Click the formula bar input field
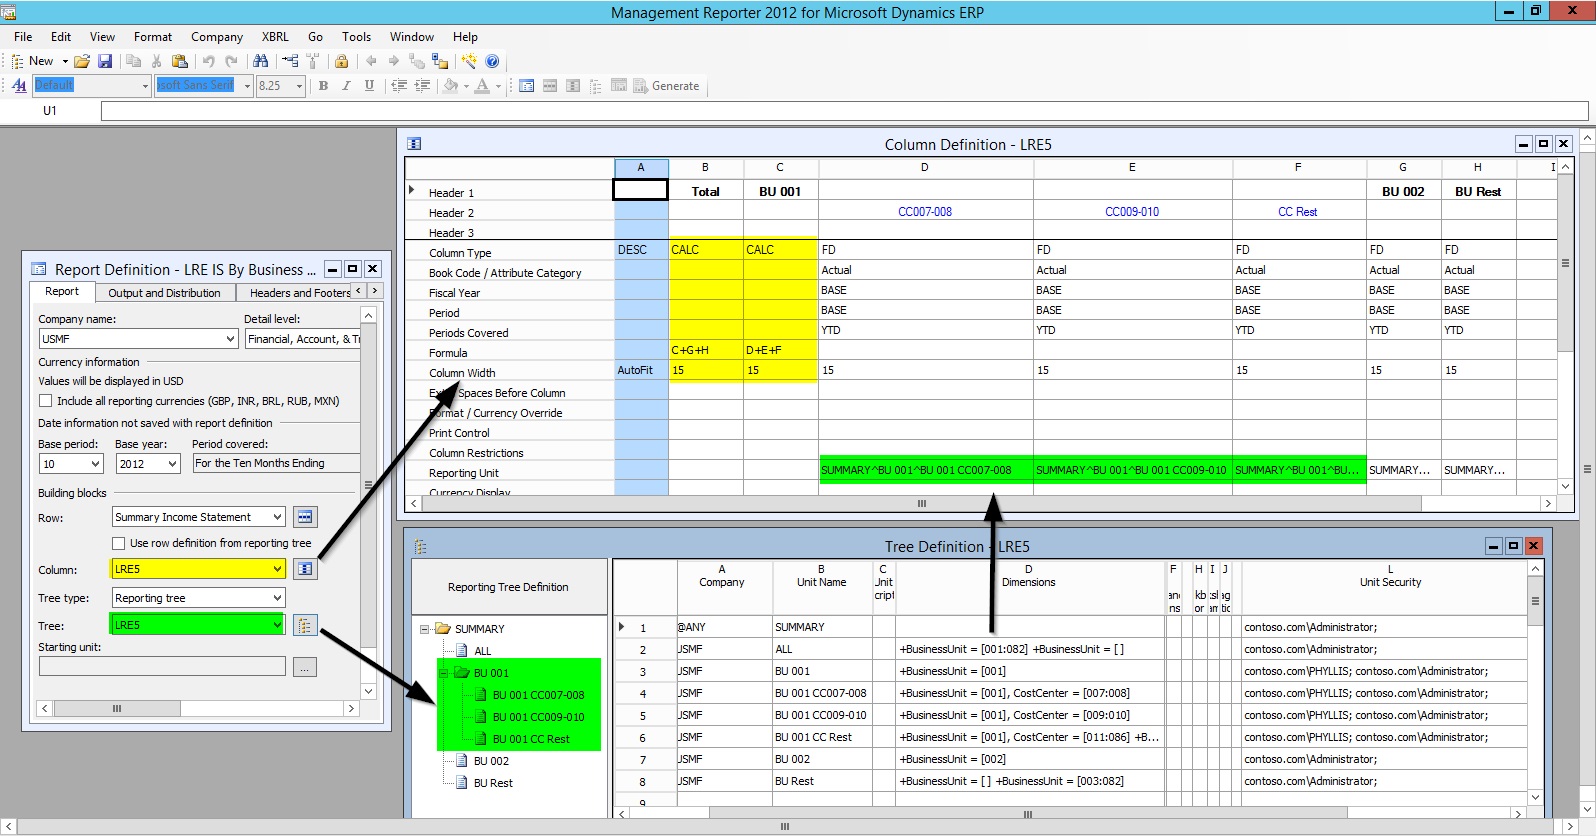The height and width of the screenshot is (836, 1596). pos(844,111)
